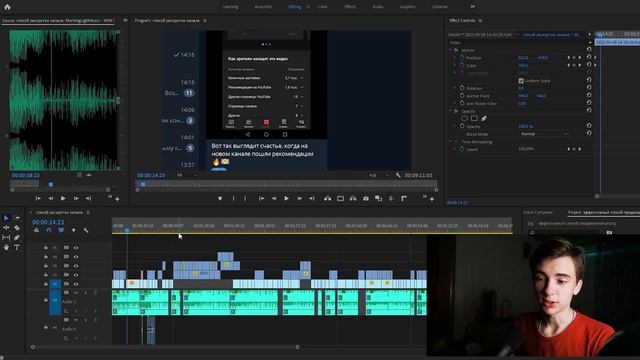
Task: Show more workspaces overflow chevron
Action: [x=473, y=7]
